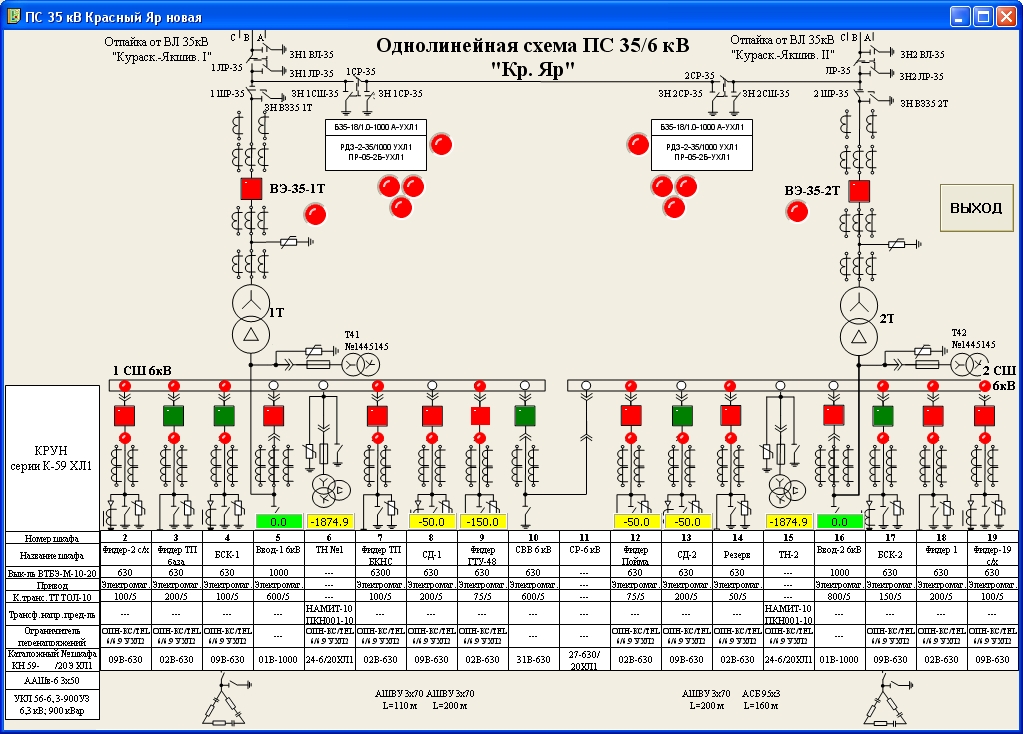This screenshot has height=734, width=1023.
Task: Click the 2Т power transformer symbol
Action: [x=859, y=322]
